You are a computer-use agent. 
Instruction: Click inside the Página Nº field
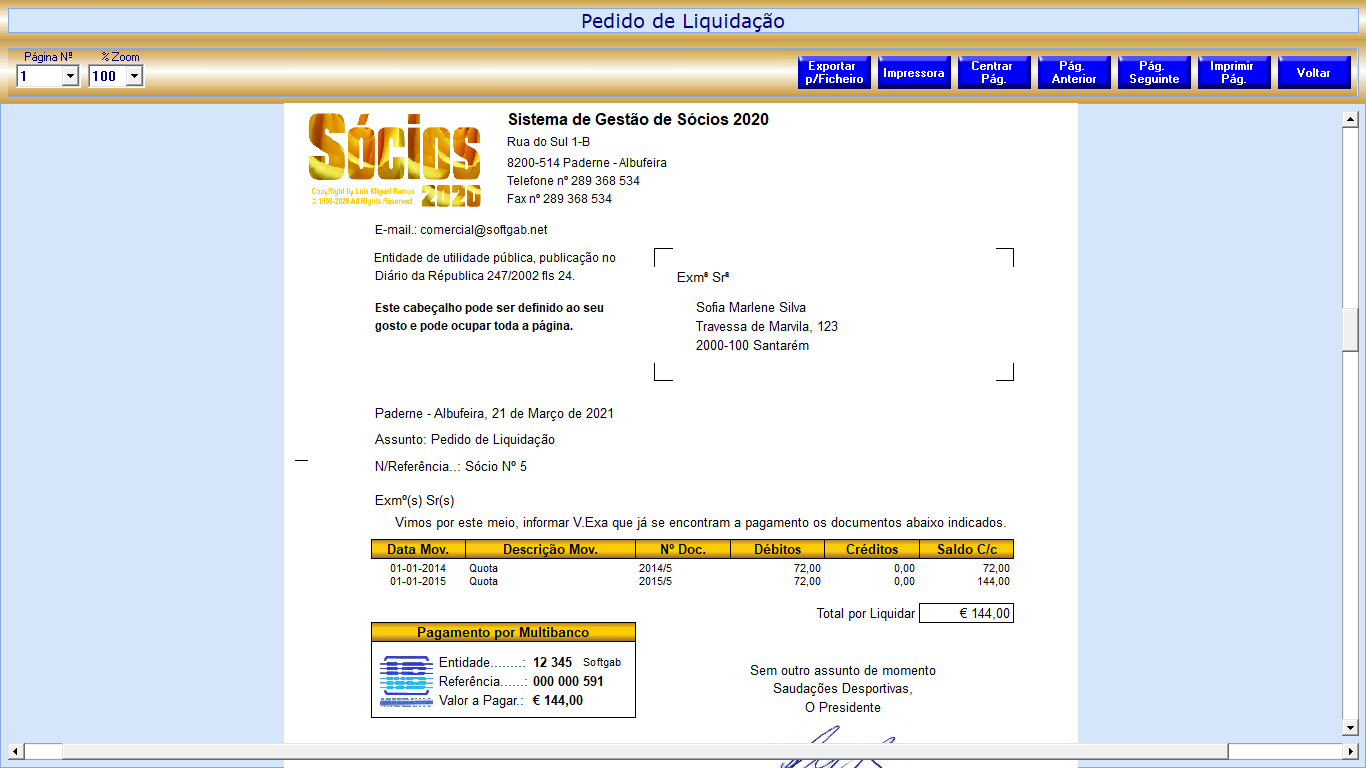(38, 77)
